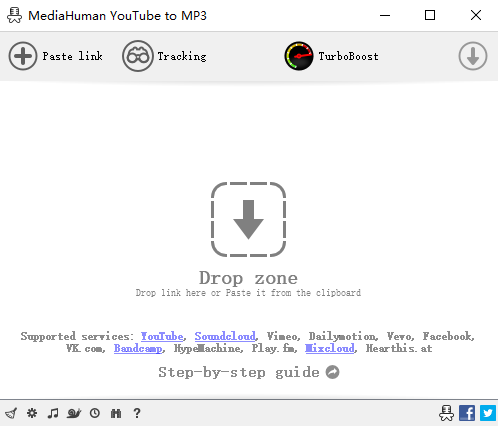Click the Hearthis.at service name
The height and width of the screenshot is (427, 498).
399,348
